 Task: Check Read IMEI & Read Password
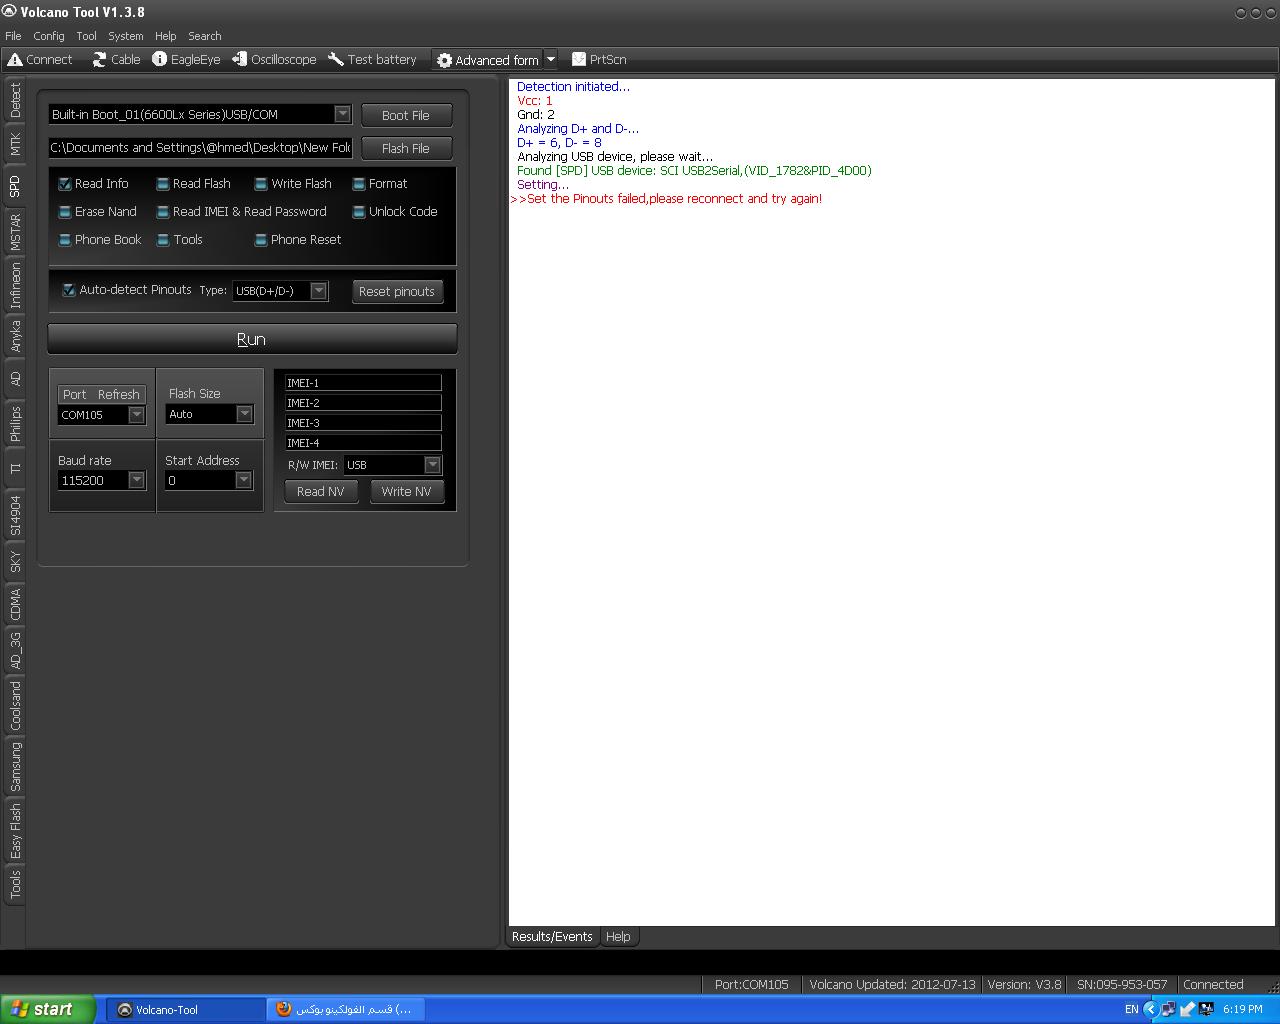pyautogui.click(x=163, y=212)
